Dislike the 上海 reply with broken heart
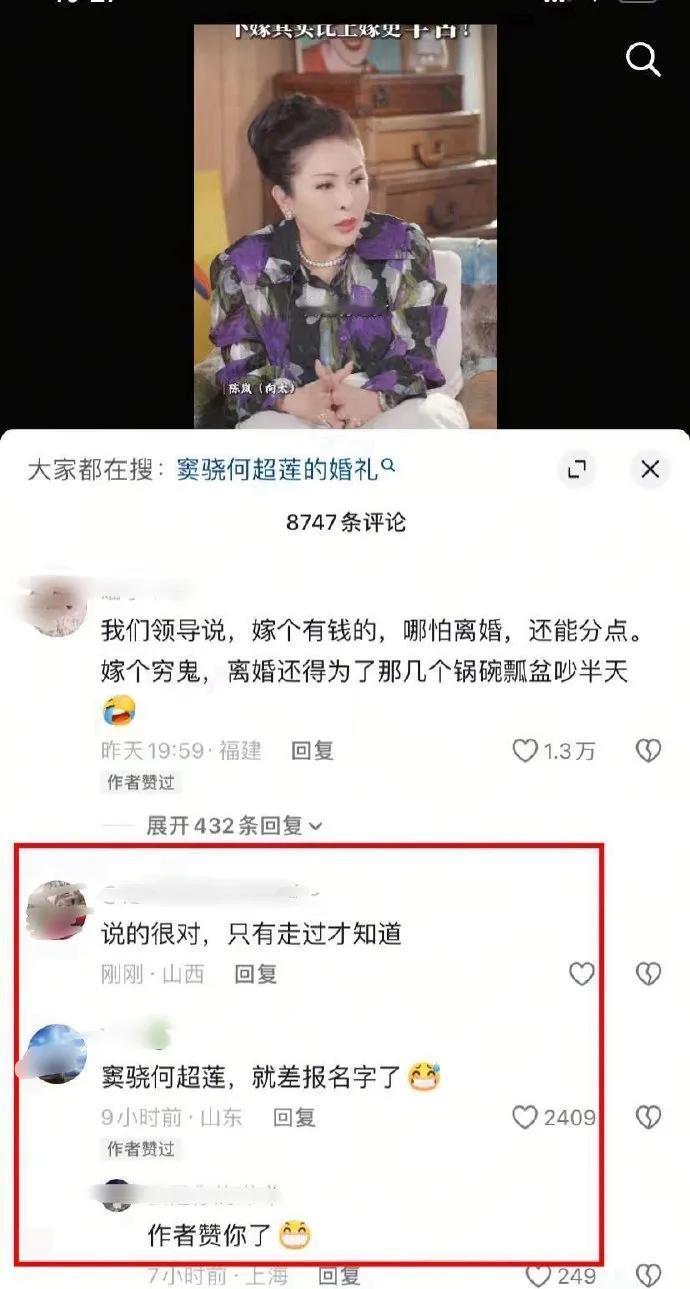 [649, 1275]
